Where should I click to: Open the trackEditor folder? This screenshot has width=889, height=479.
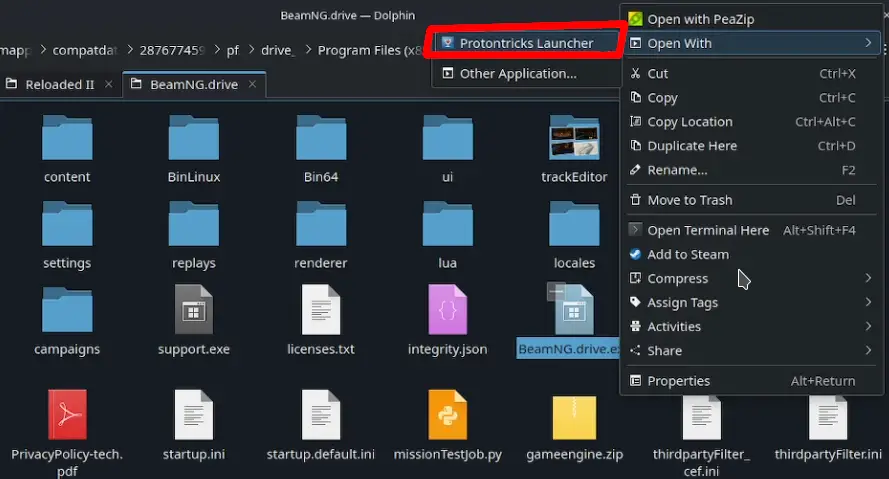[x=574, y=138]
